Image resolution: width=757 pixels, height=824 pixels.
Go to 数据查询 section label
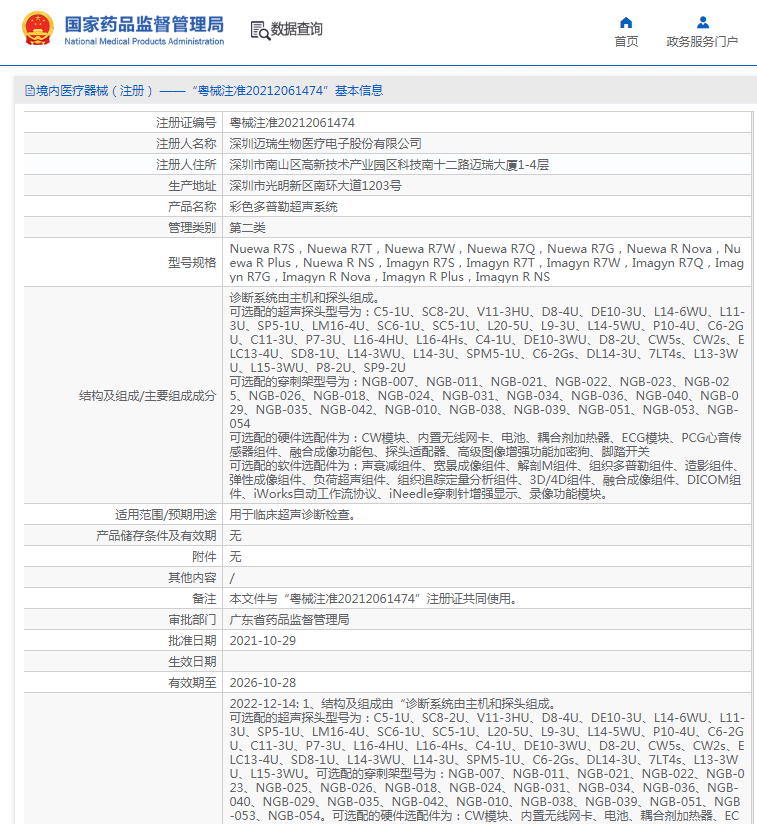[x=297, y=30]
